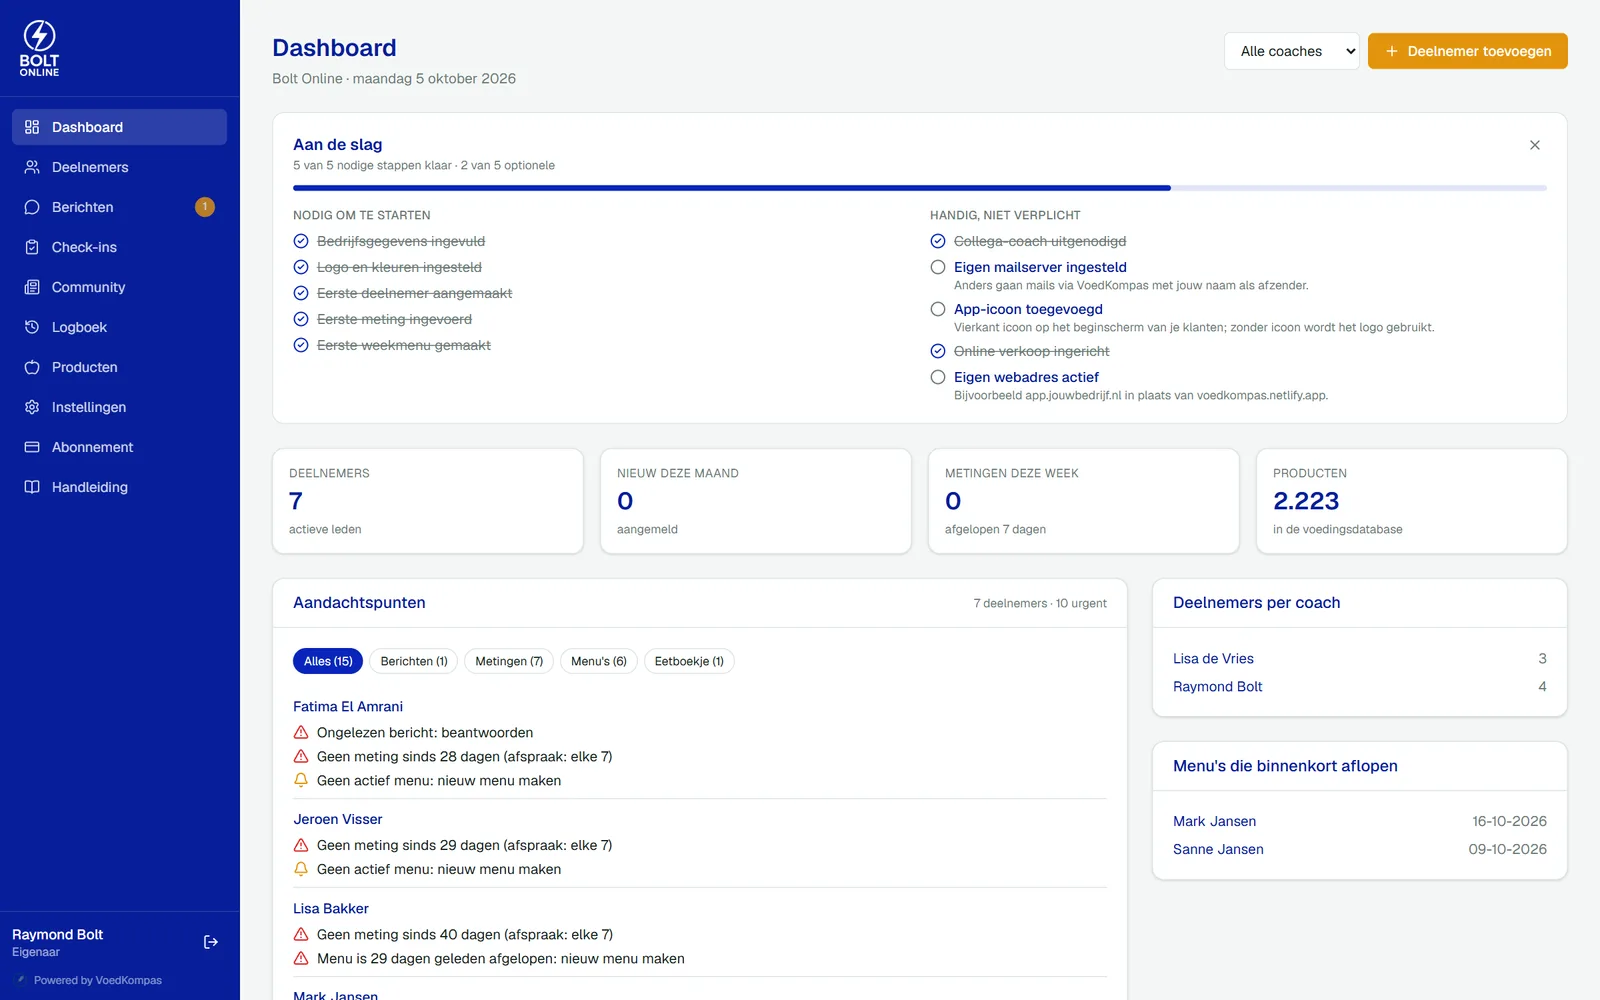Open Jeroen Visser's profile link

coord(338,819)
